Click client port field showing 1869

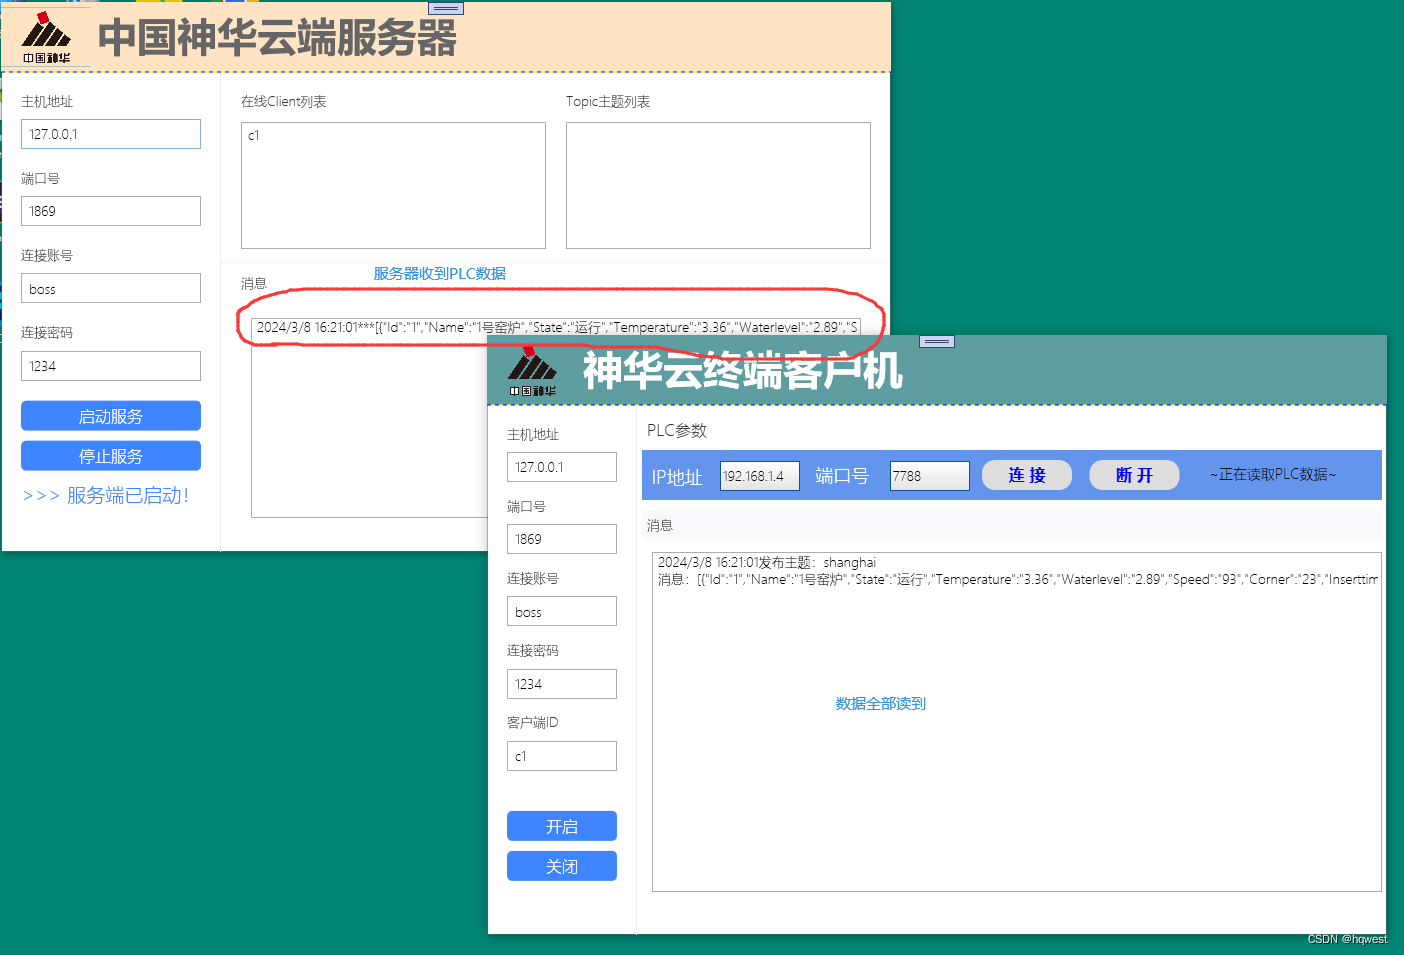click(562, 539)
